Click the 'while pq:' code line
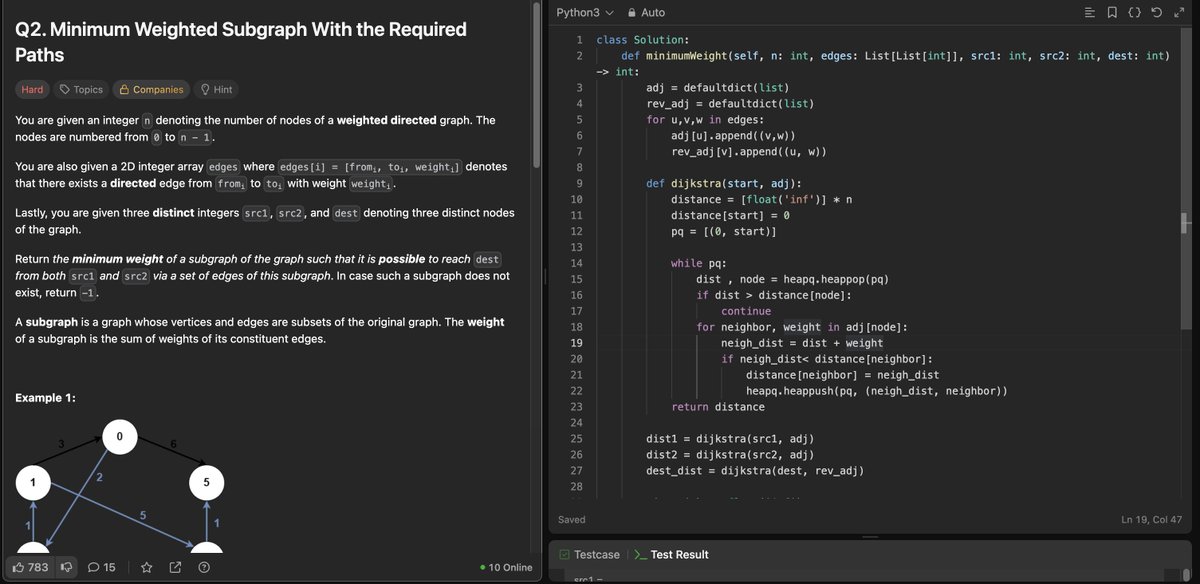The height and width of the screenshot is (584, 1200). point(701,263)
